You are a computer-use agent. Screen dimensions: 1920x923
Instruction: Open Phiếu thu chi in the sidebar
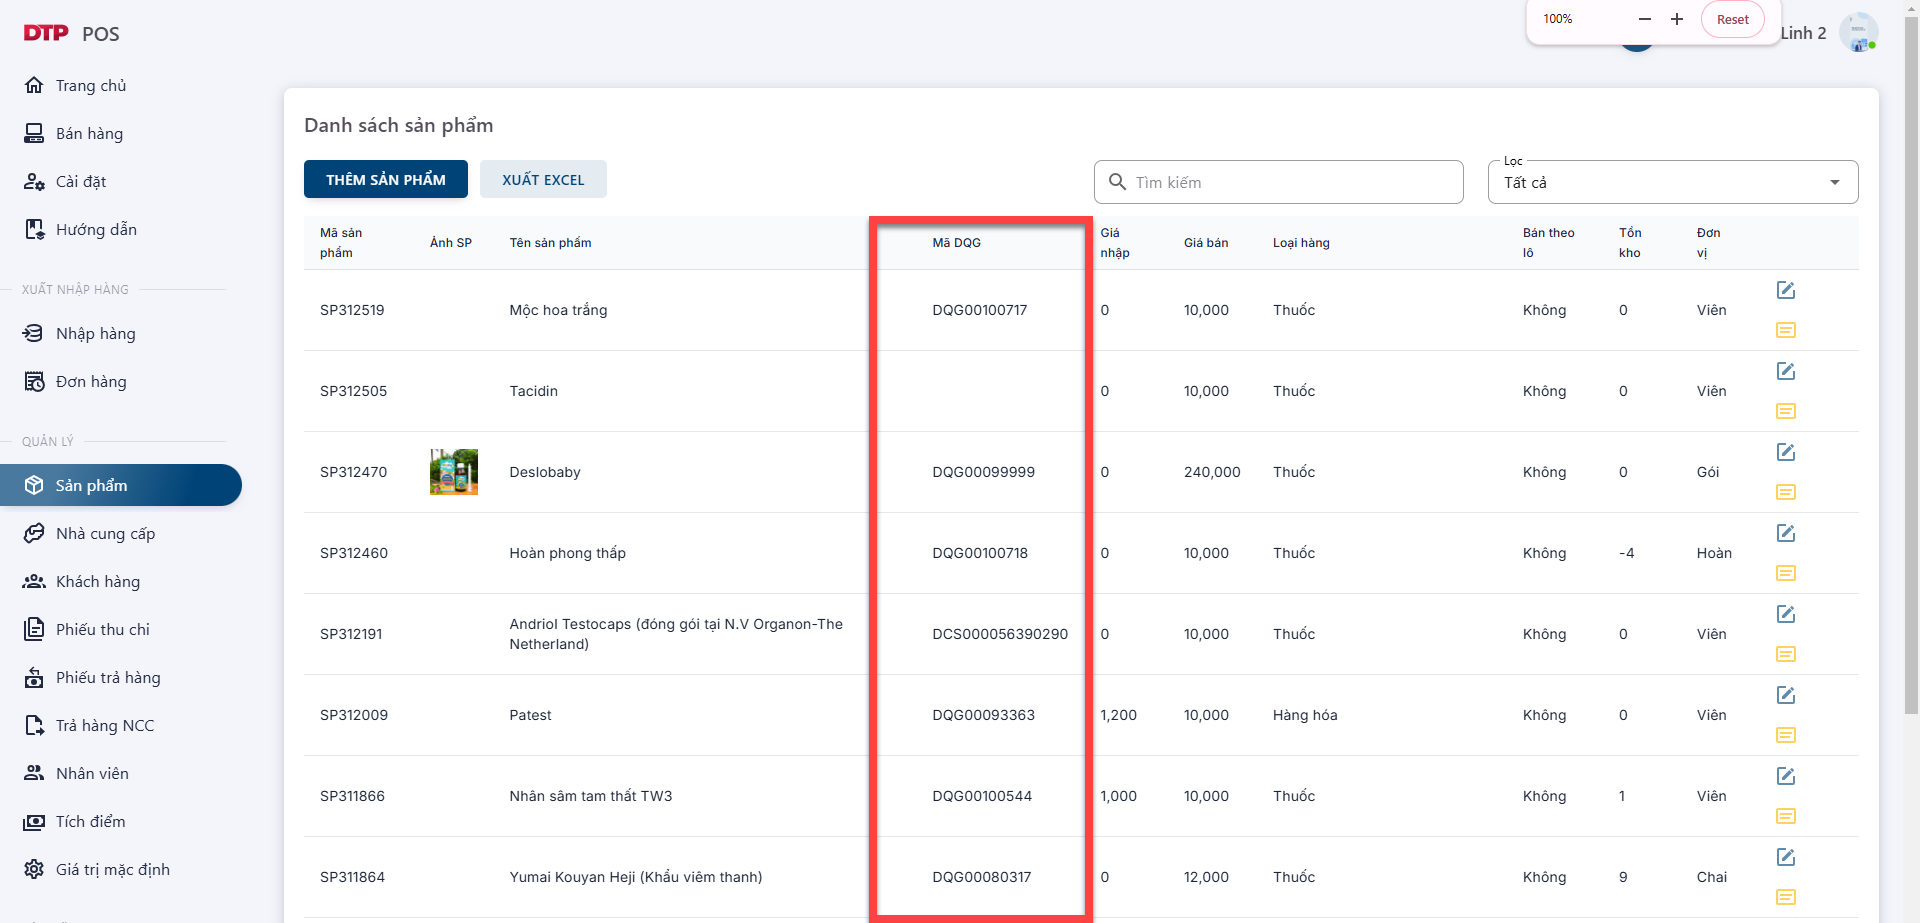102,629
